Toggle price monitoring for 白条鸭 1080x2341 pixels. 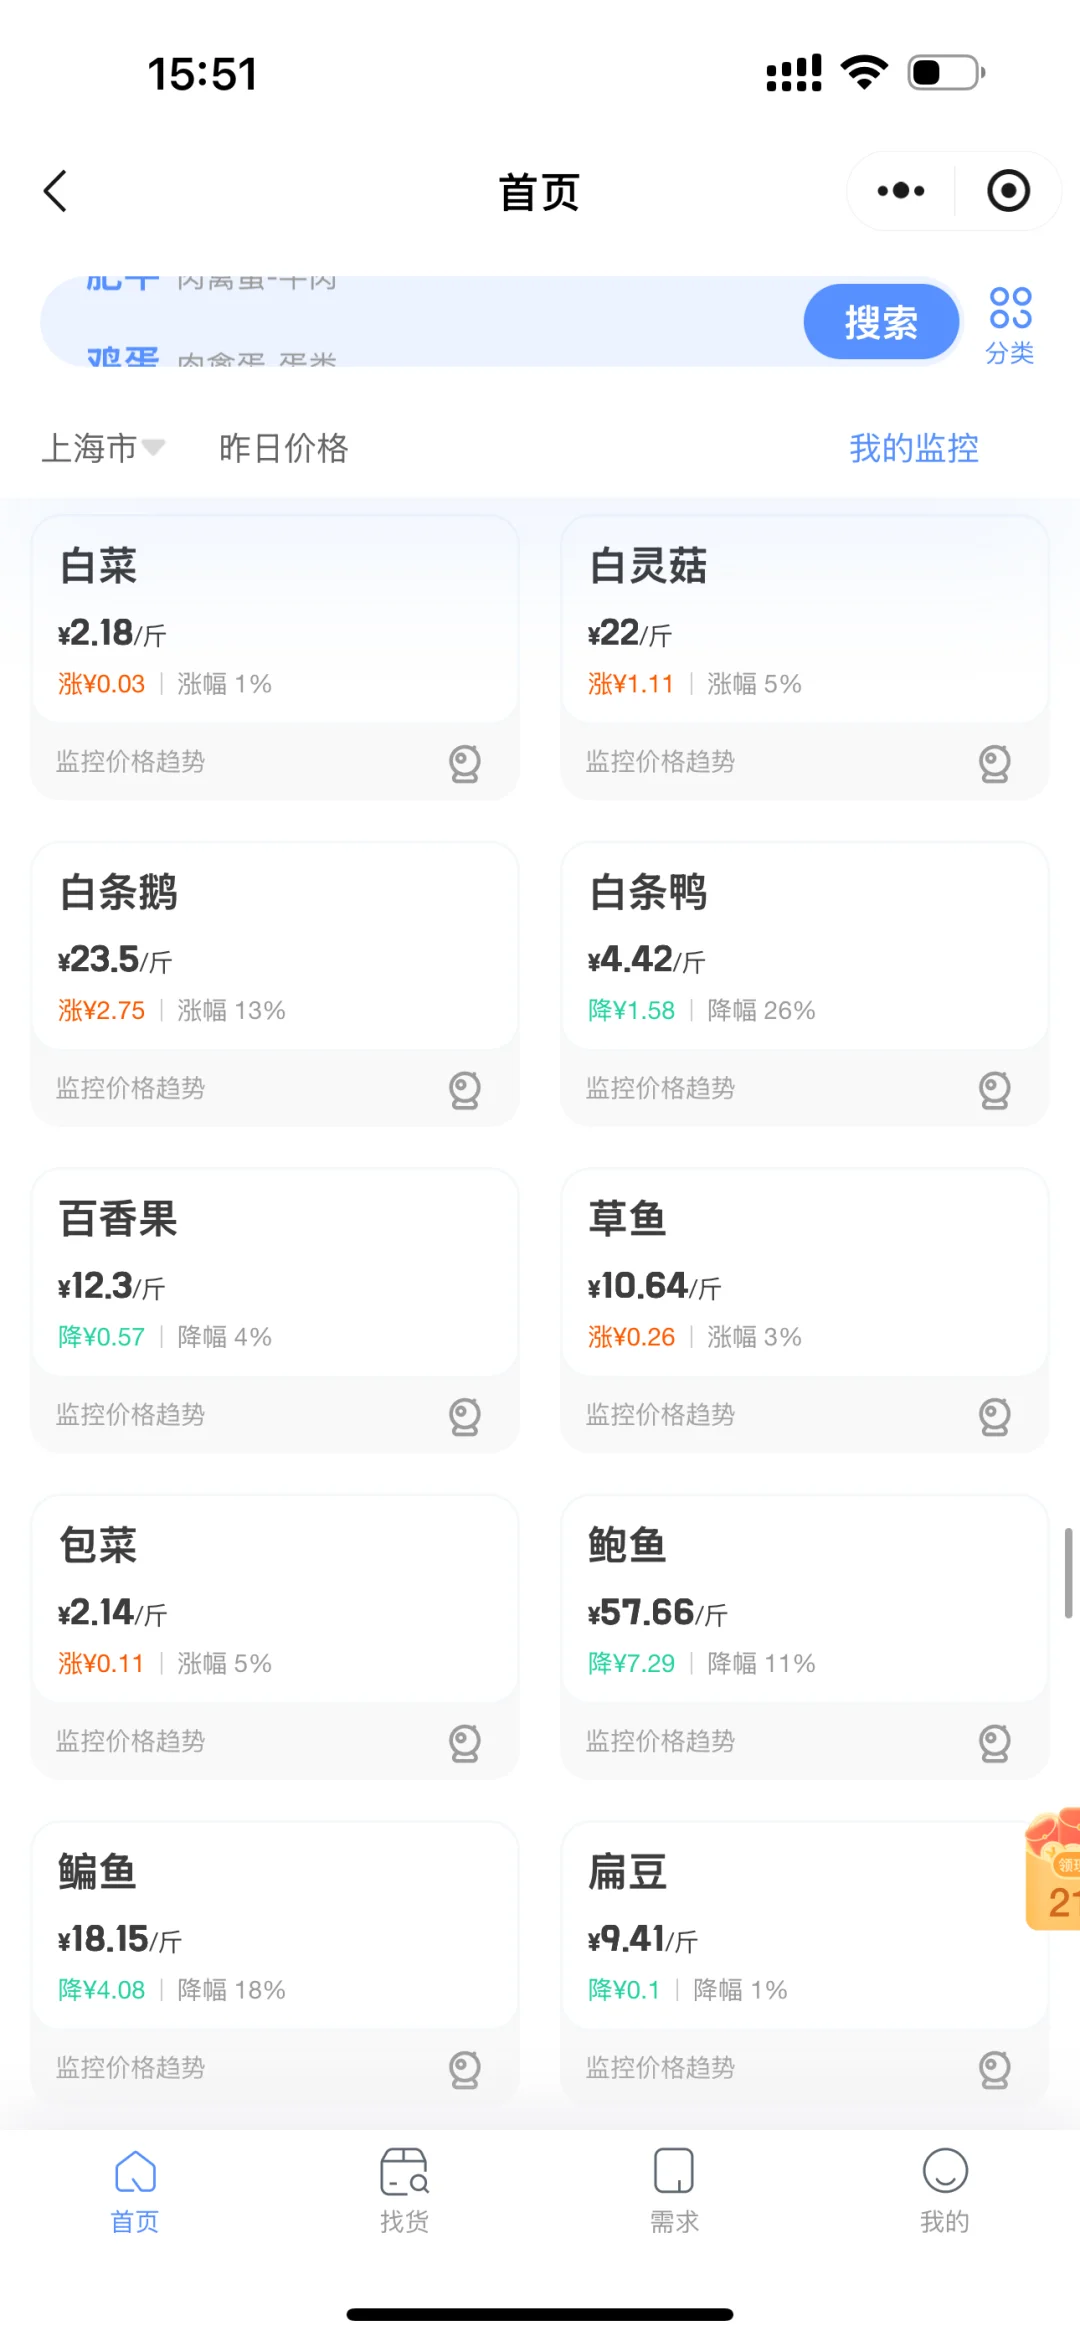pyautogui.click(x=994, y=1089)
